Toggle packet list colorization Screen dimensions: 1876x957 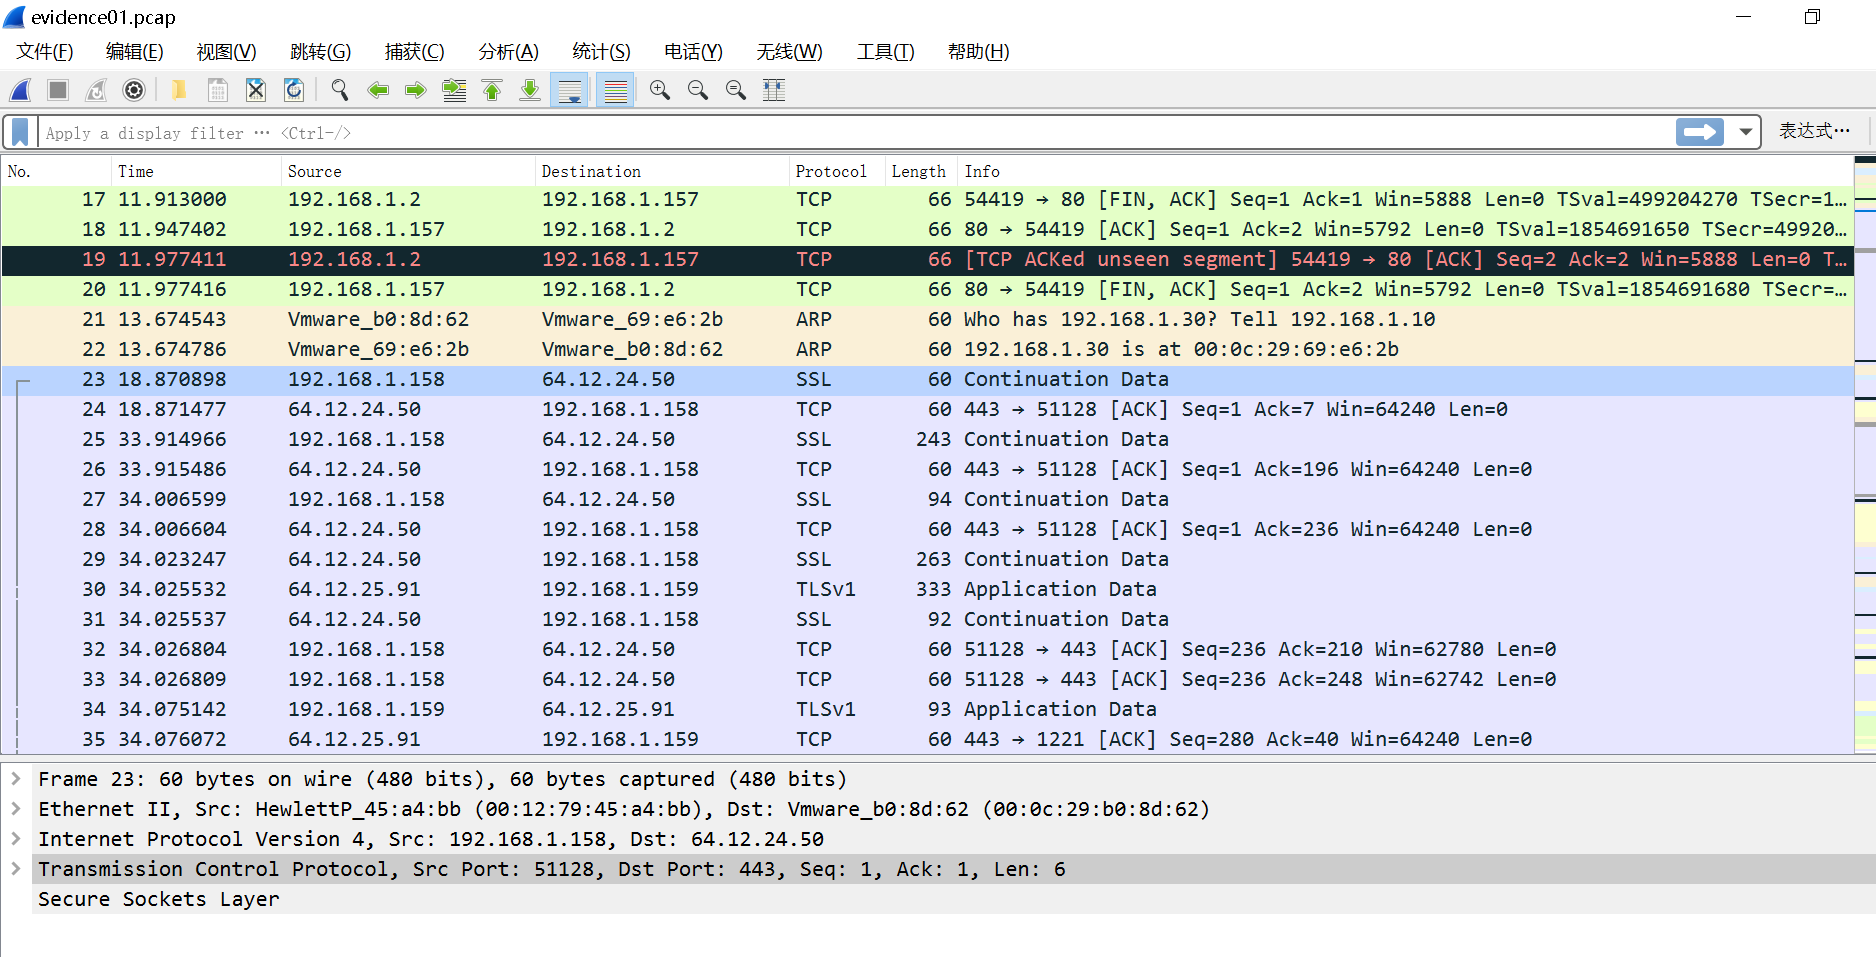click(614, 90)
